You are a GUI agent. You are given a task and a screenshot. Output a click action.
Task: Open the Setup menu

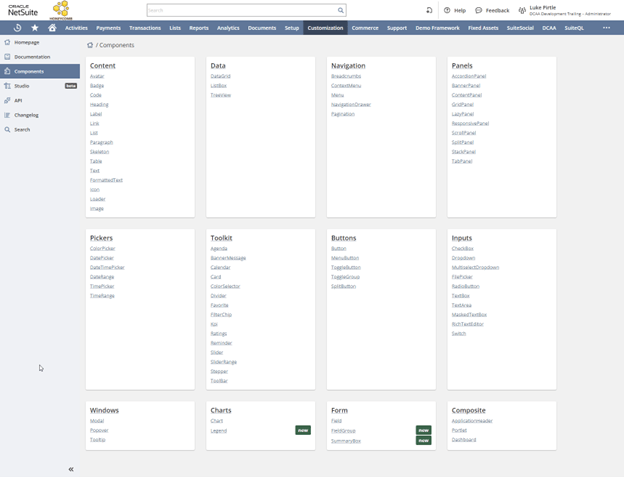click(291, 28)
